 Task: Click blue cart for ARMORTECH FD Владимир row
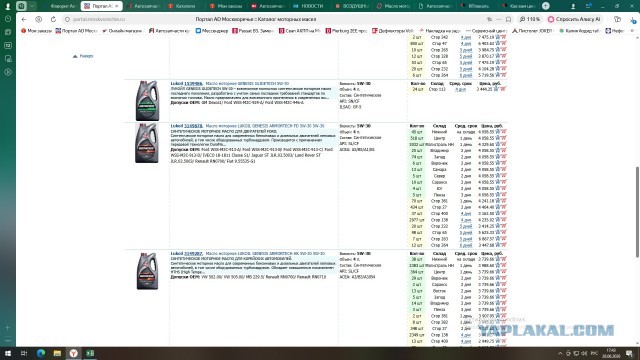(x=497, y=151)
